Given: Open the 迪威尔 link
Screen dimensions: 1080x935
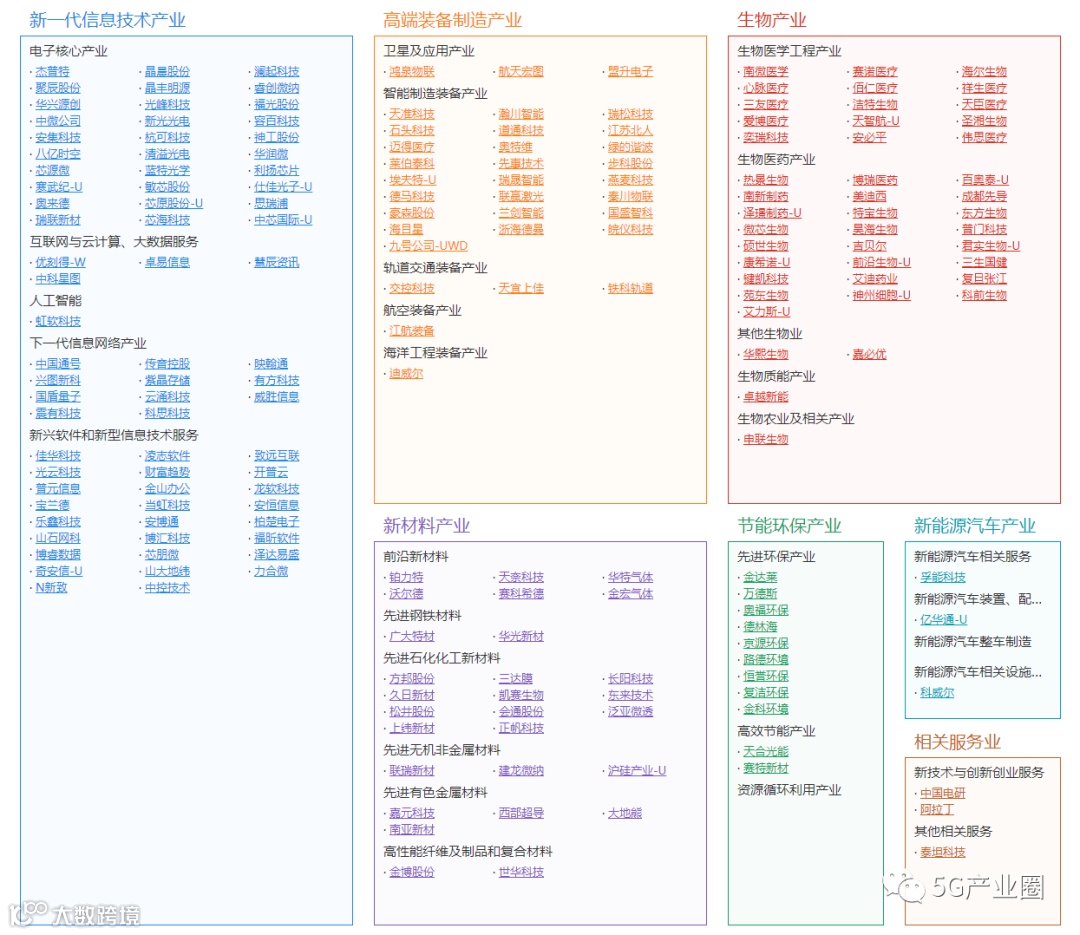Looking at the screenshot, I should (406, 374).
